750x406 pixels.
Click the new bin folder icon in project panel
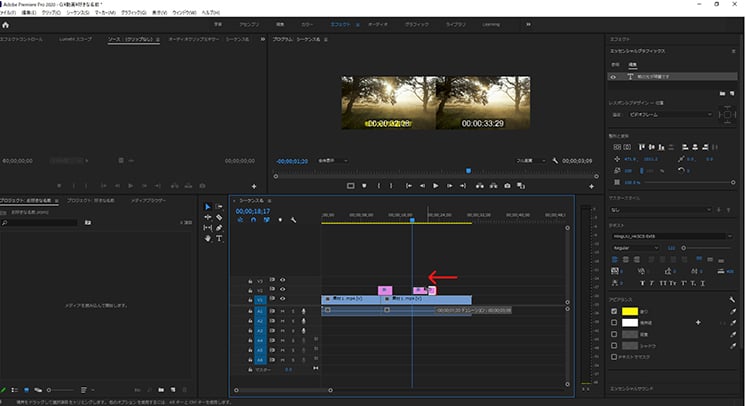[x=161, y=390]
